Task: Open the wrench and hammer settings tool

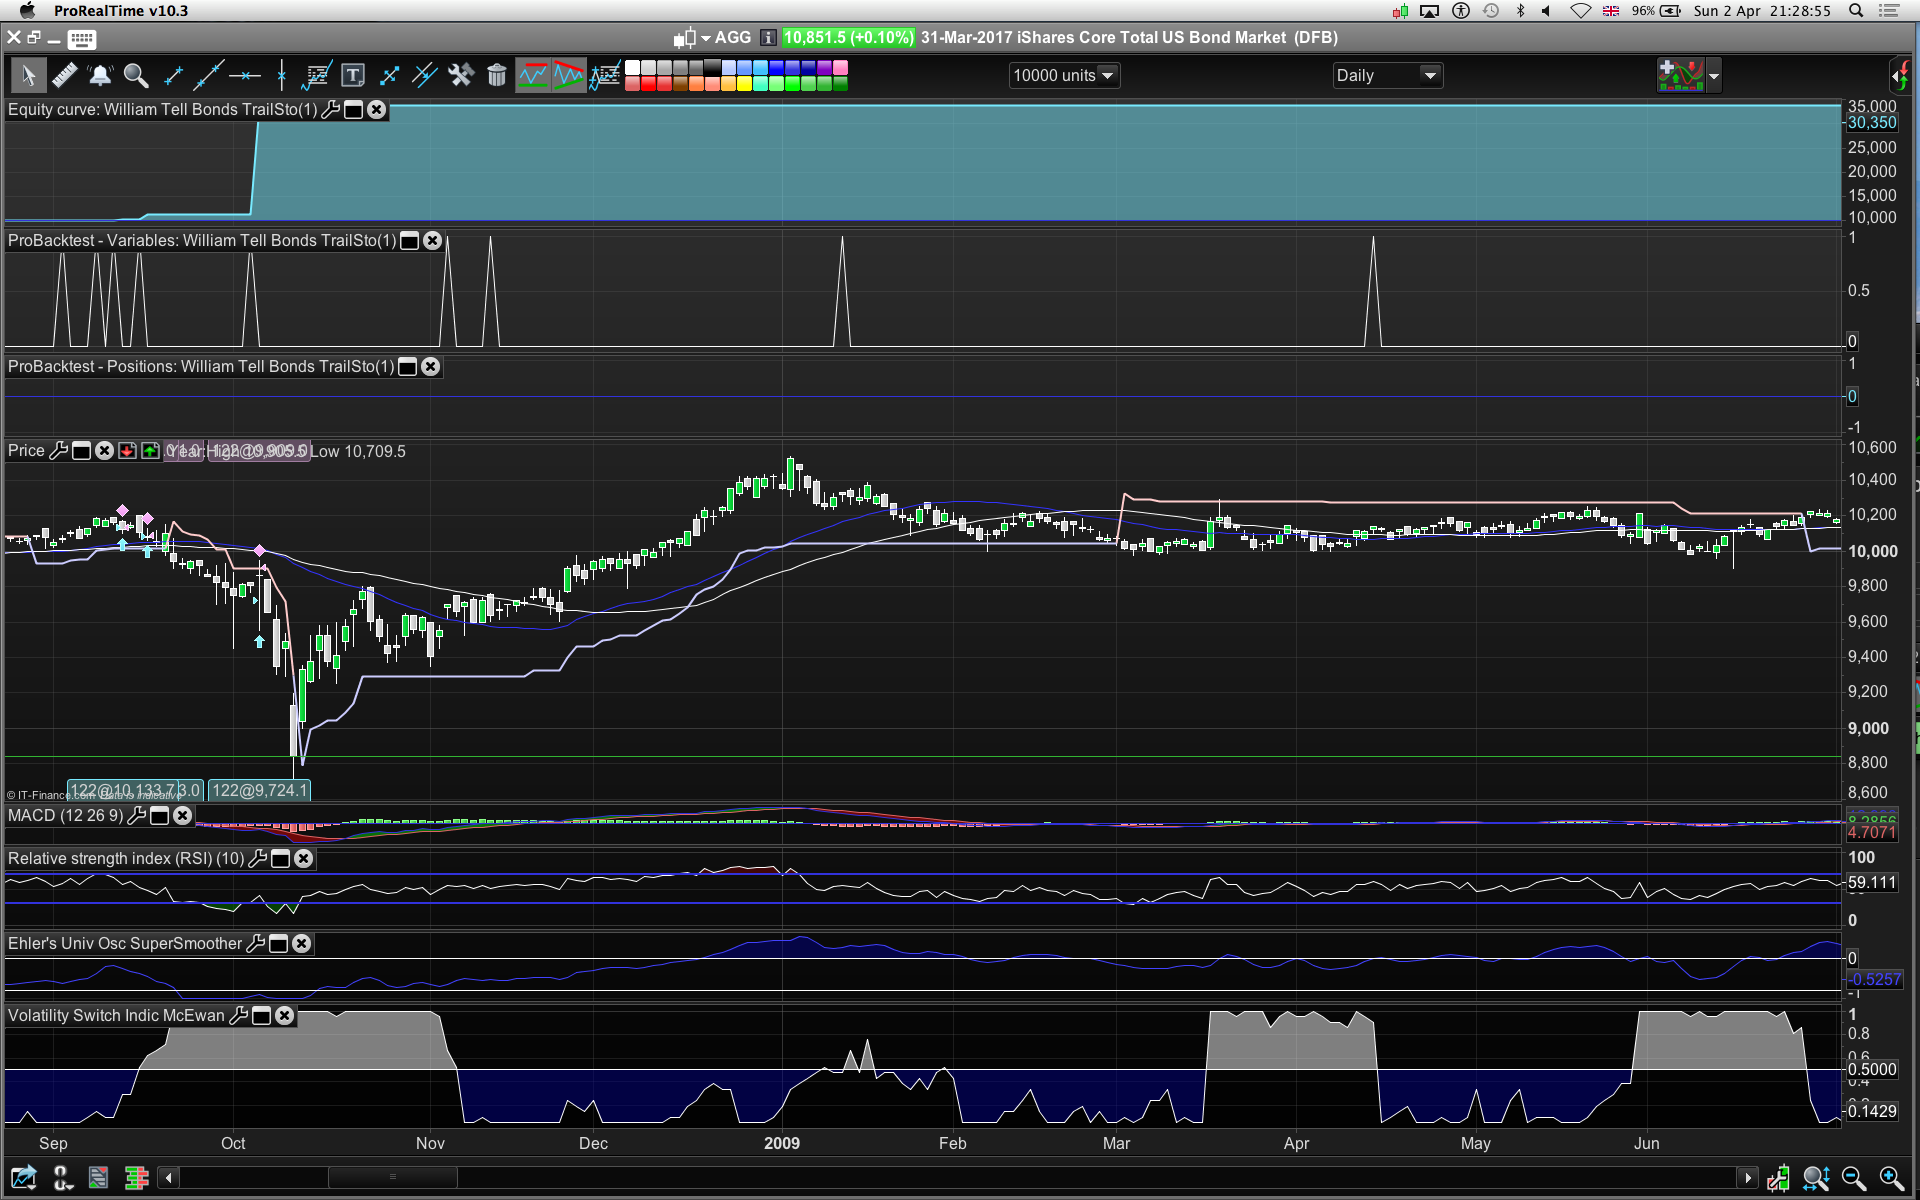Action: click(461, 75)
